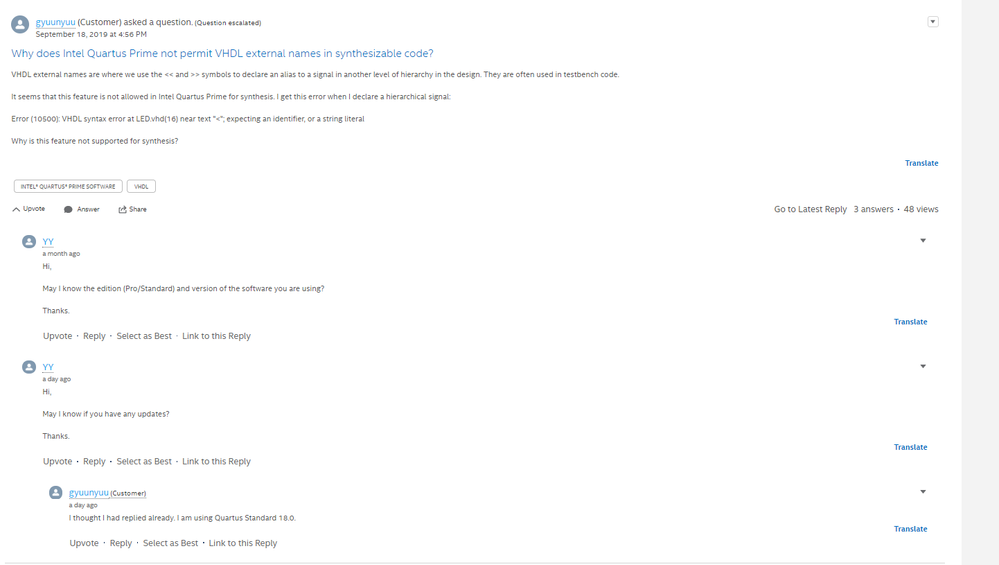The image size is (999, 565).
Task: Select as Best YY's 'any updates' reply
Action: pyautogui.click(x=144, y=461)
